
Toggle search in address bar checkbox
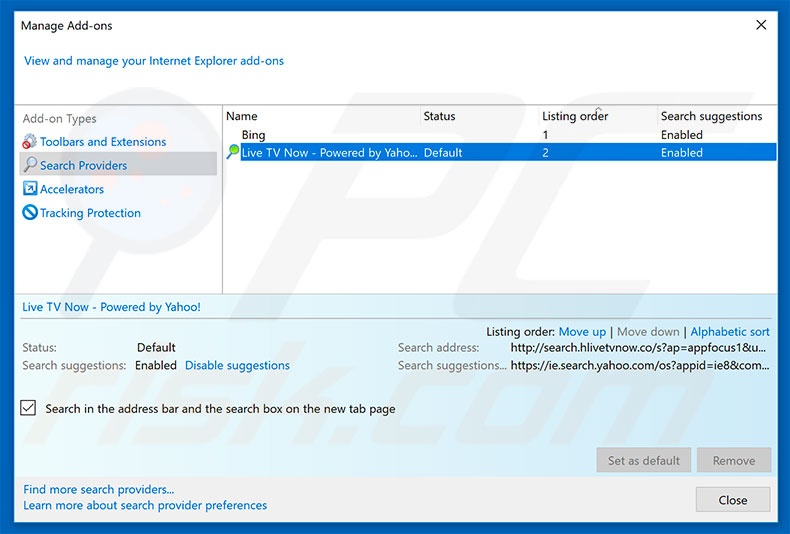tap(28, 408)
